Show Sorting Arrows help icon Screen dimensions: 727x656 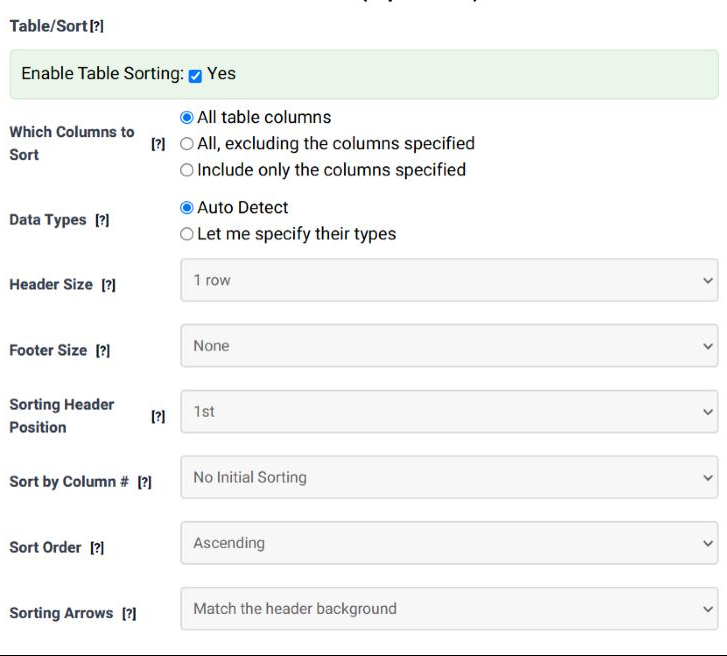tap(129, 613)
